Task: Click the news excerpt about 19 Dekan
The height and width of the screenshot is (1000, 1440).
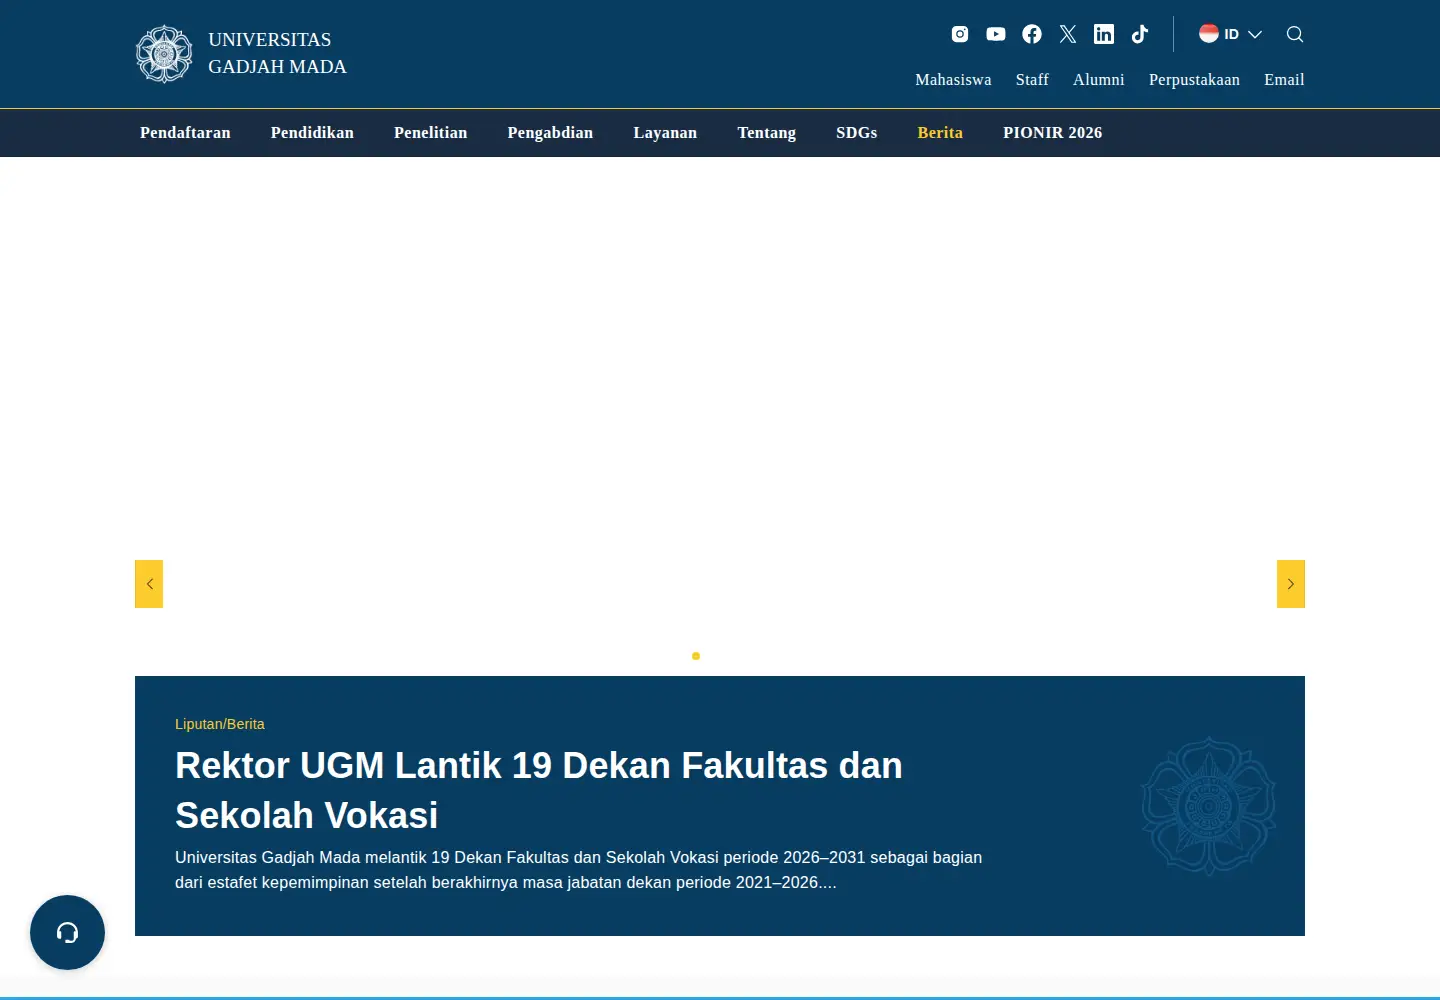Action: point(578,870)
